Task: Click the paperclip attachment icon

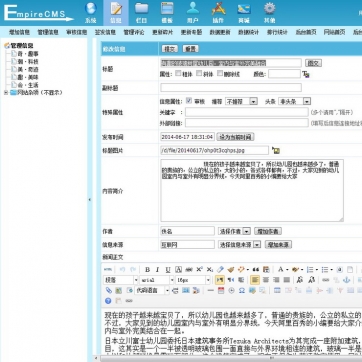Action: coord(108,290)
